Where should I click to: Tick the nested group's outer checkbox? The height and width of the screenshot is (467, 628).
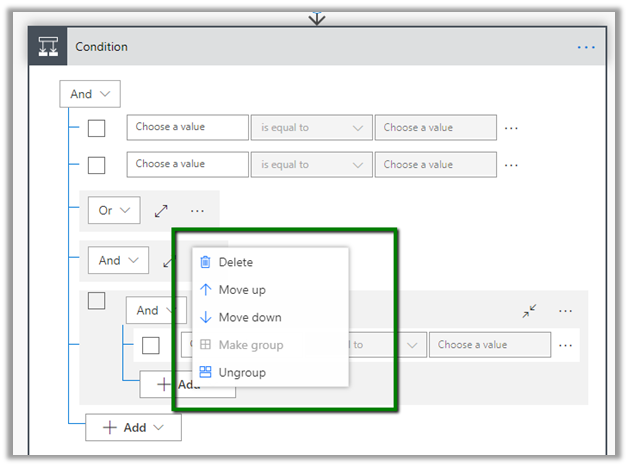(x=96, y=300)
